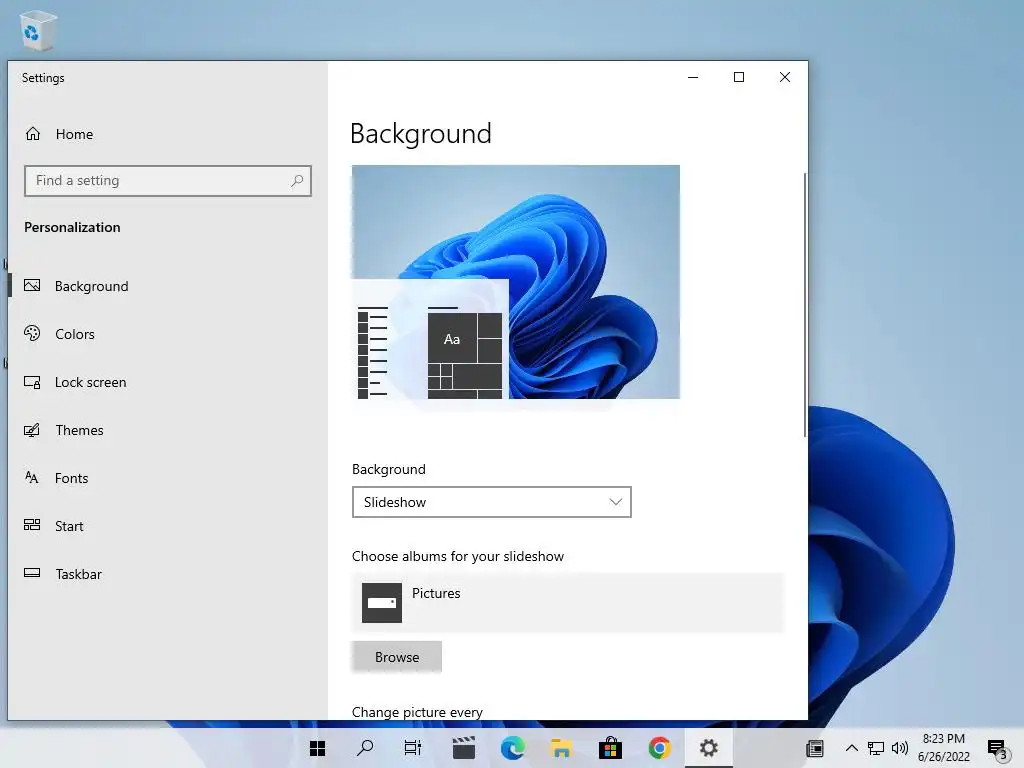
Task: Click the volume speaker tray icon
Action: (x=899, y=748)
